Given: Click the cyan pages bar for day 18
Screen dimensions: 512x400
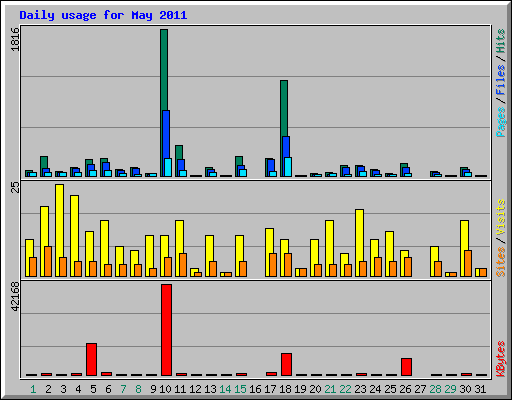Looking at the screenshot, I should tap(288, 167).
